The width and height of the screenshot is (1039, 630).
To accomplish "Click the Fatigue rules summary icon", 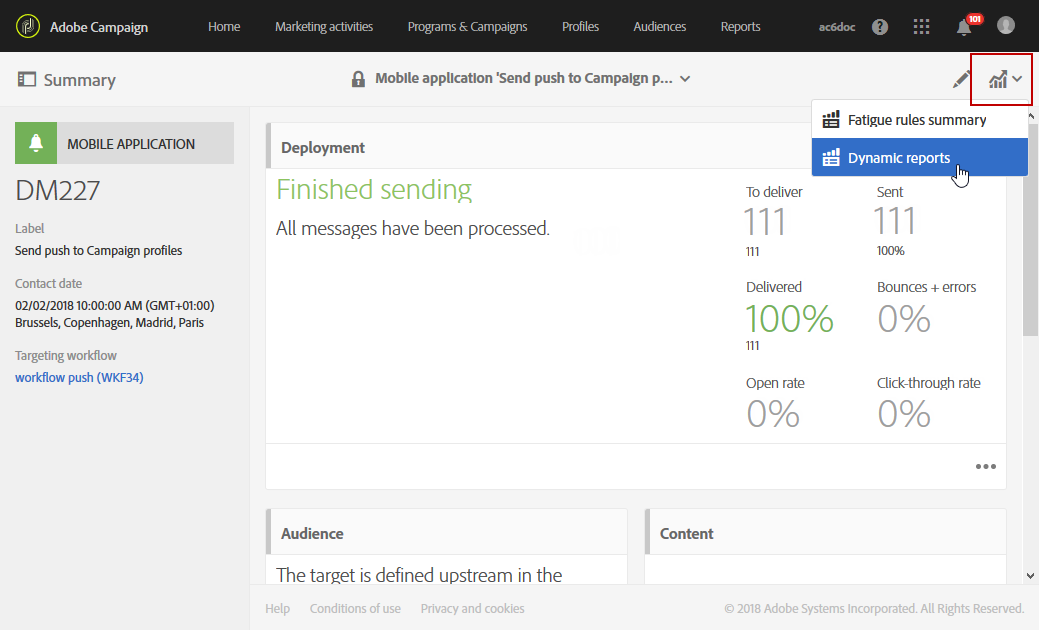I will coord(830,120).
